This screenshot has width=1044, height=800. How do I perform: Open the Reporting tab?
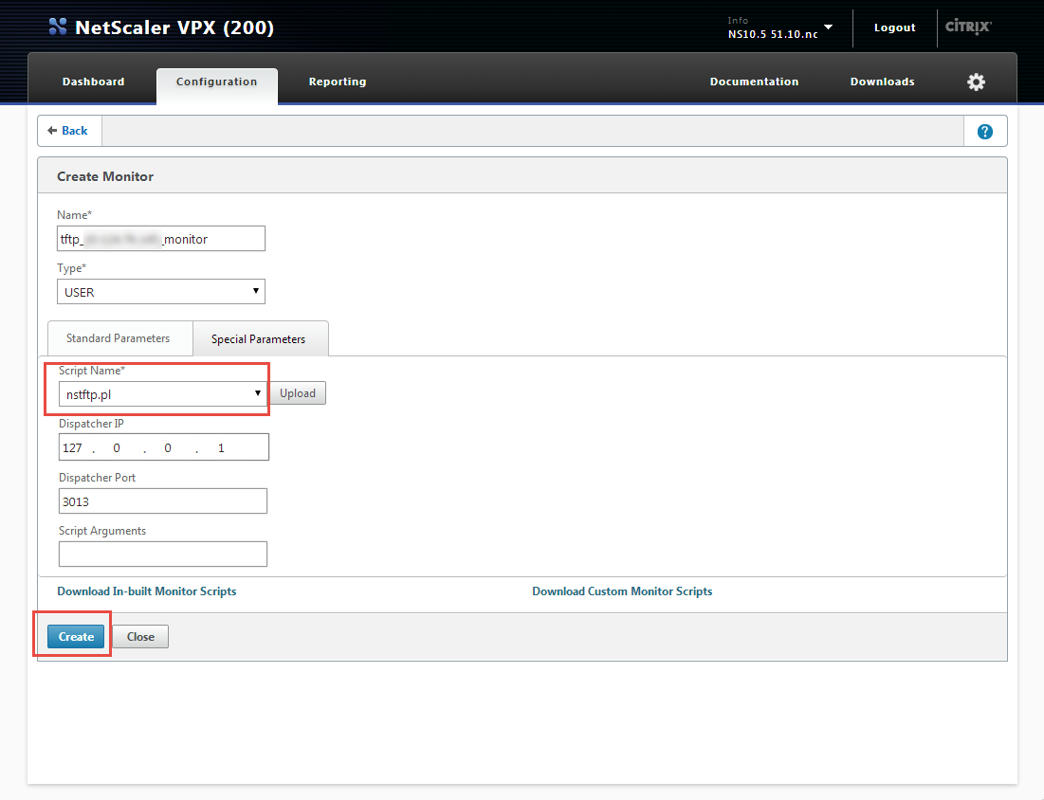point(337,82)
